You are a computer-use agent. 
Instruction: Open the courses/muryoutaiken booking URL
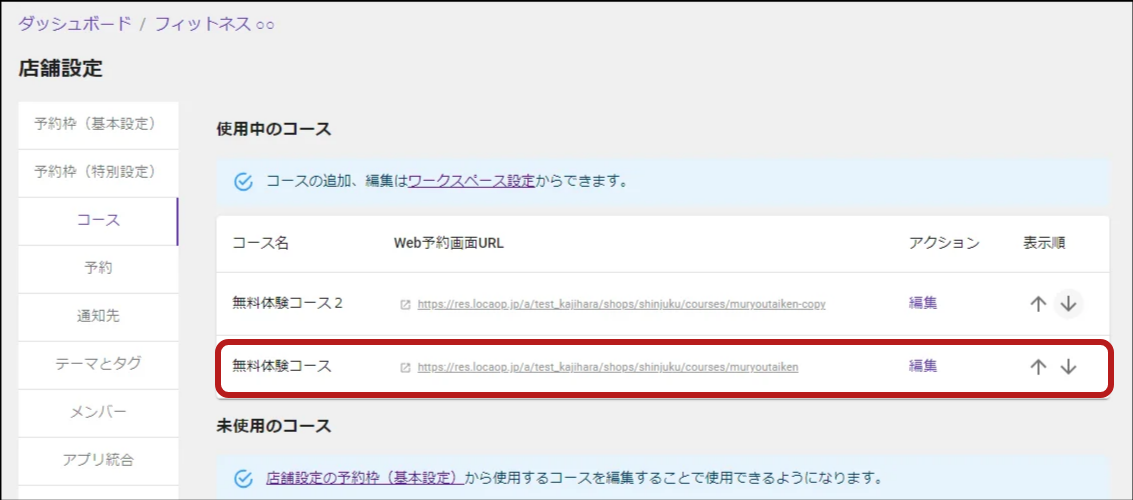(x=608, y=367)
